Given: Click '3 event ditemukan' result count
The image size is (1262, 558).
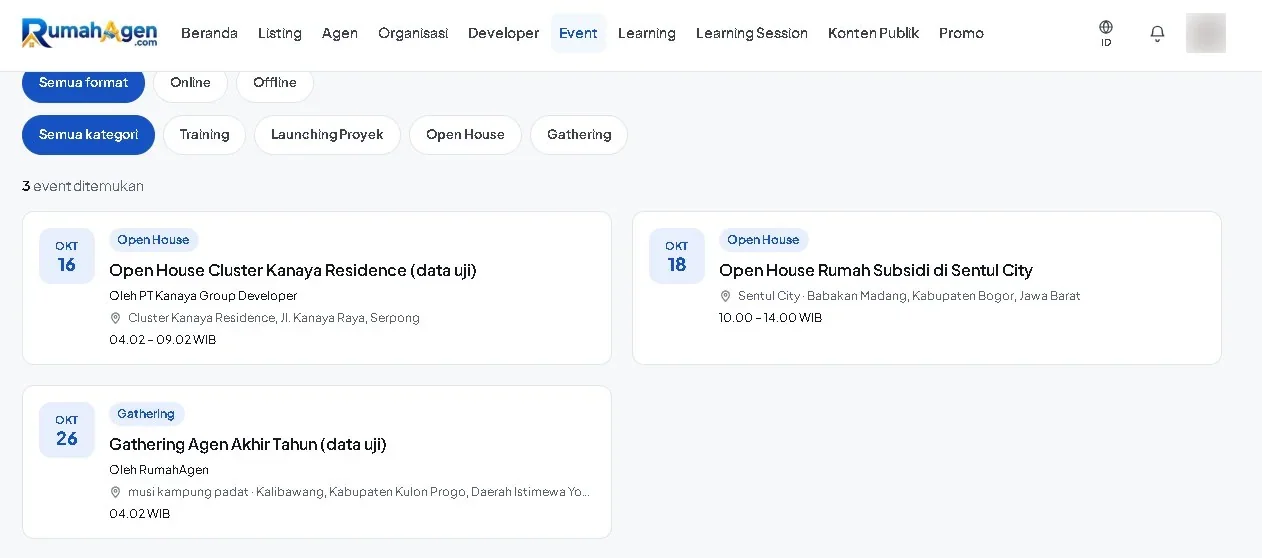Looking at the screenshot, I should point(83,186).
